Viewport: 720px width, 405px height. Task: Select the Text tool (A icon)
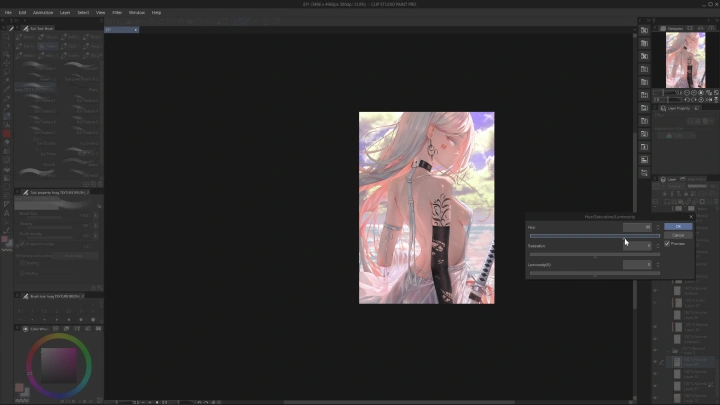pos(6,213)
